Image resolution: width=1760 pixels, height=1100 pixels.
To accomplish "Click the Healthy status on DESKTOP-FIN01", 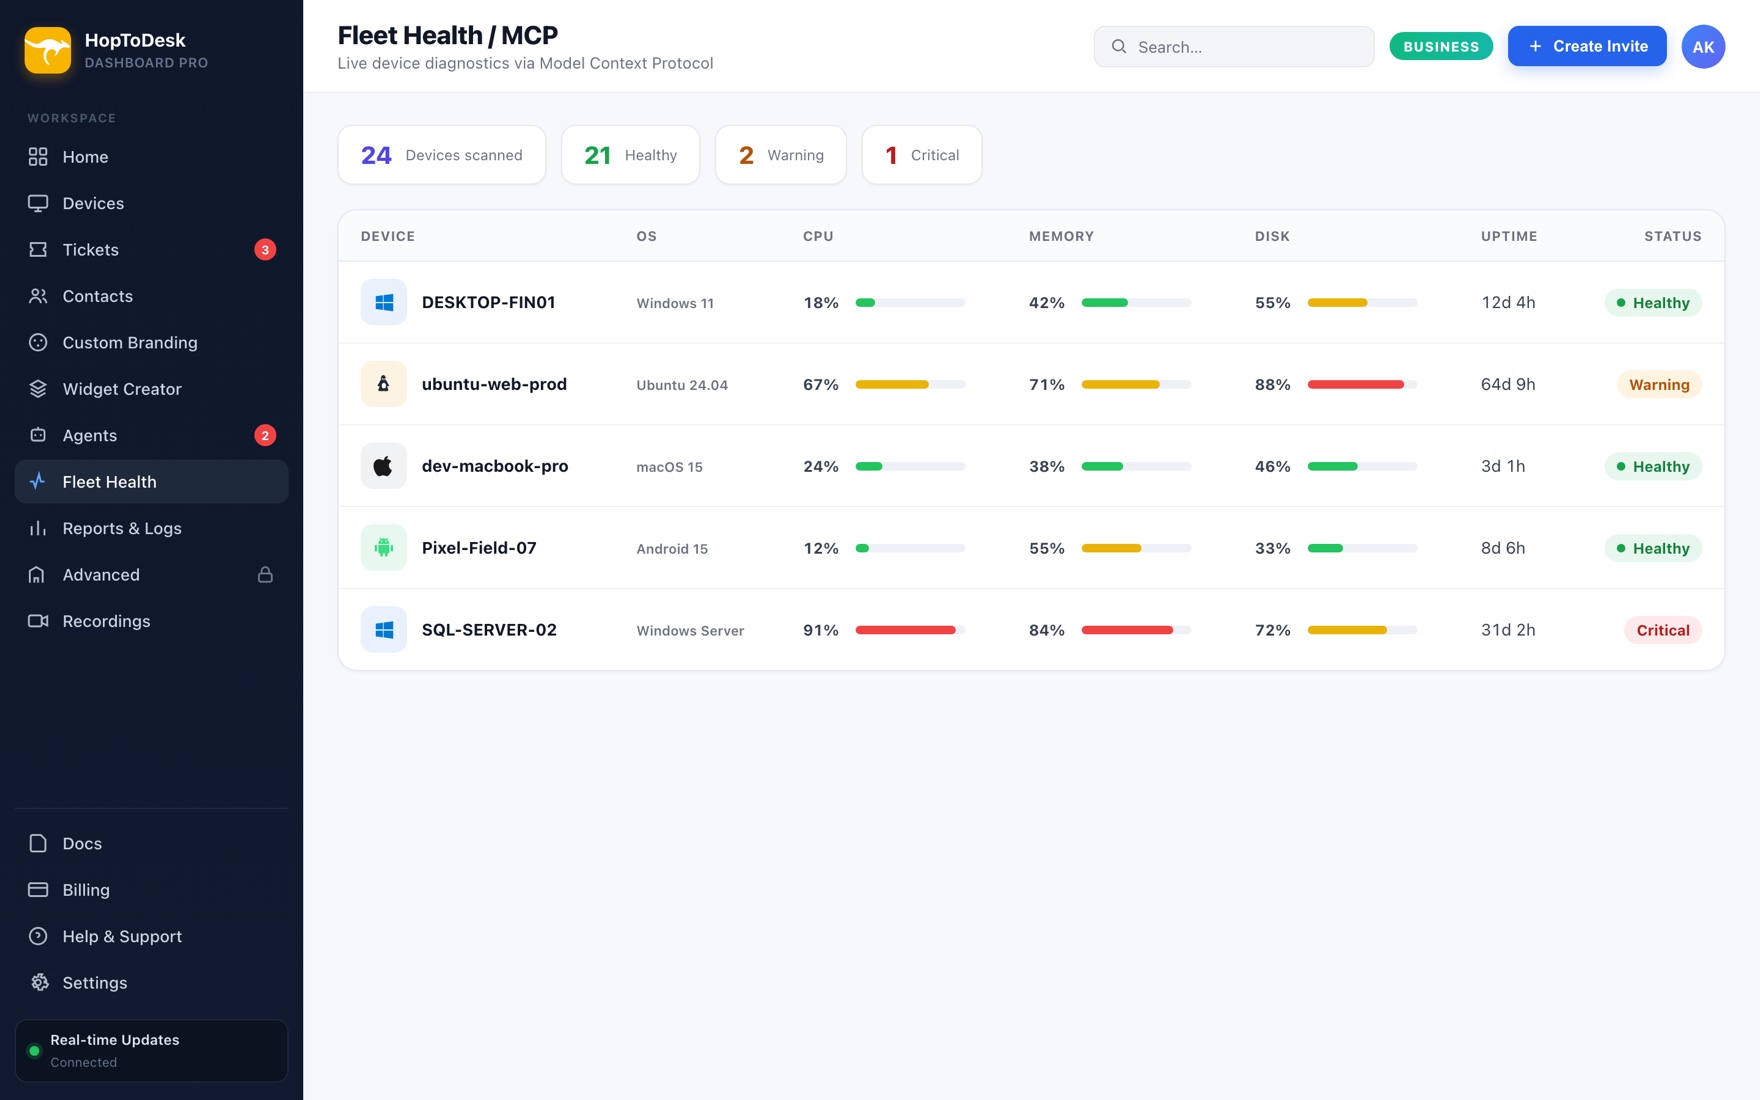I will (x=1653, y=302).
